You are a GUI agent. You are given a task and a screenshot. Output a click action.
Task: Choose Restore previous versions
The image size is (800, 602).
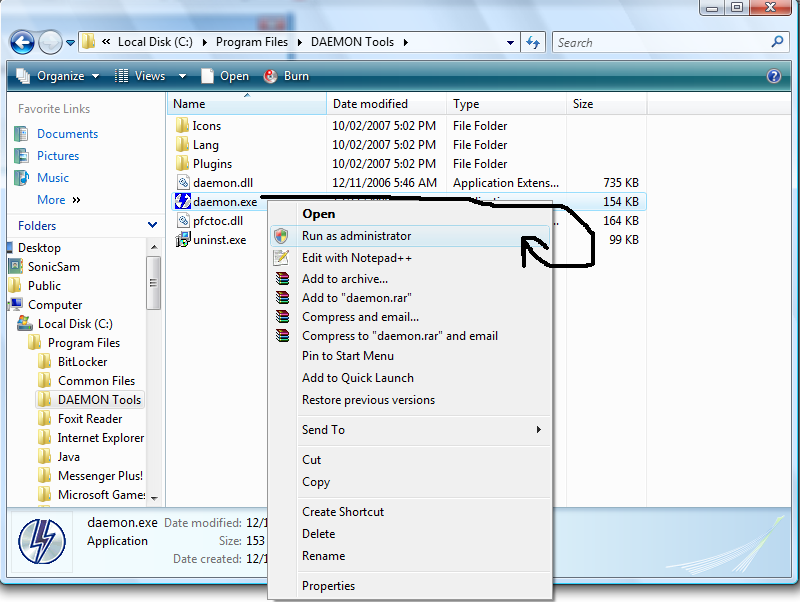pos(410,399)
